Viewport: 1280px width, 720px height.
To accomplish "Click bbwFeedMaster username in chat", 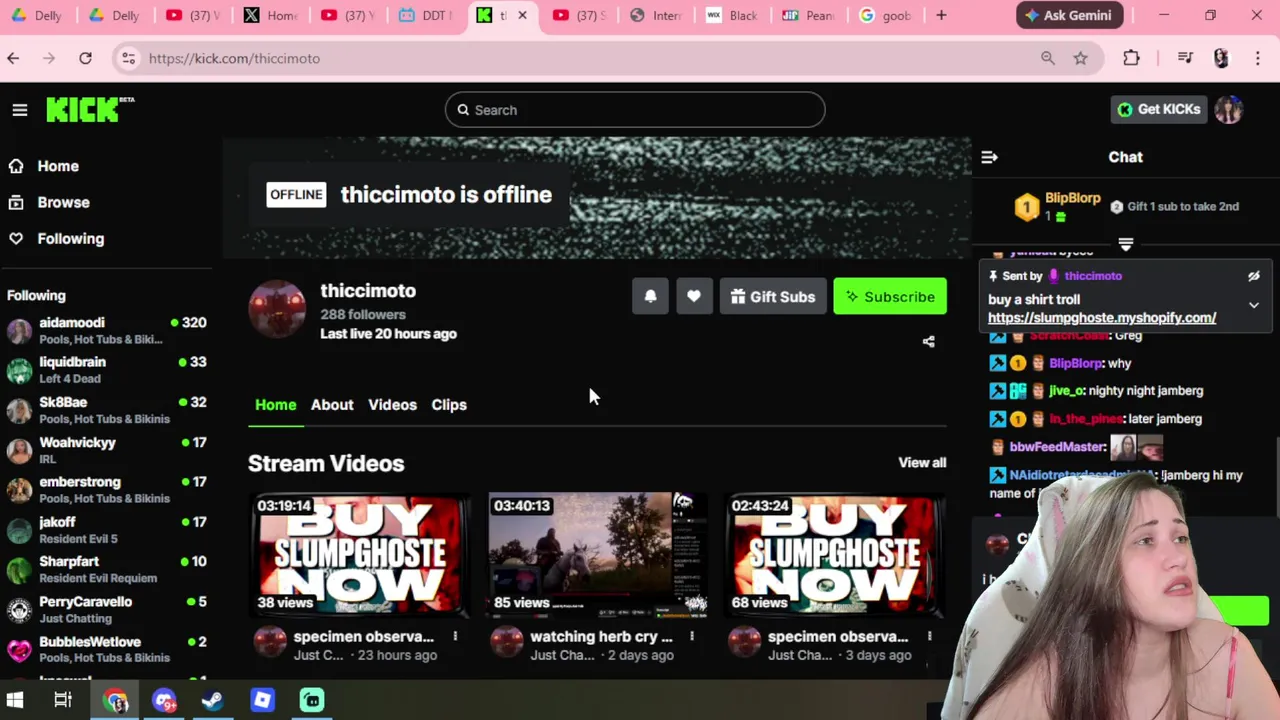I will 1057,447.
